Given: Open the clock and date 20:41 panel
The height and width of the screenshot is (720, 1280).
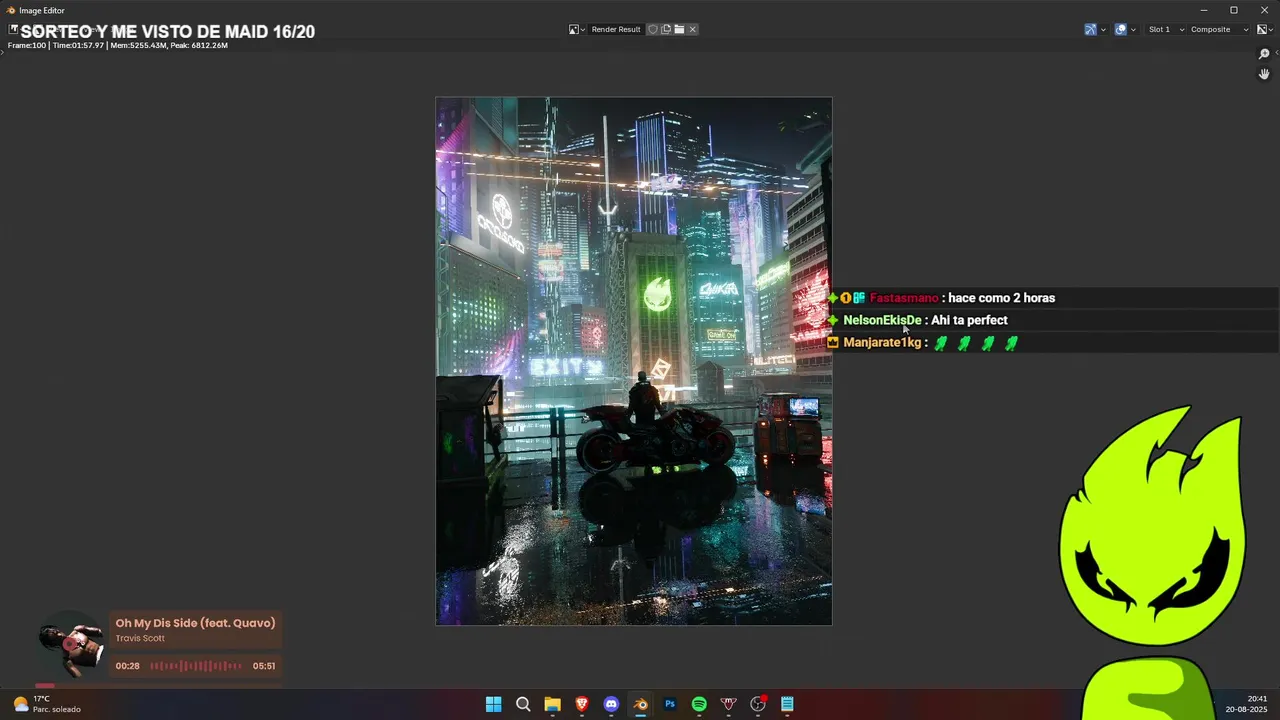Looking at the screenshot, I should pos(1246,704).
